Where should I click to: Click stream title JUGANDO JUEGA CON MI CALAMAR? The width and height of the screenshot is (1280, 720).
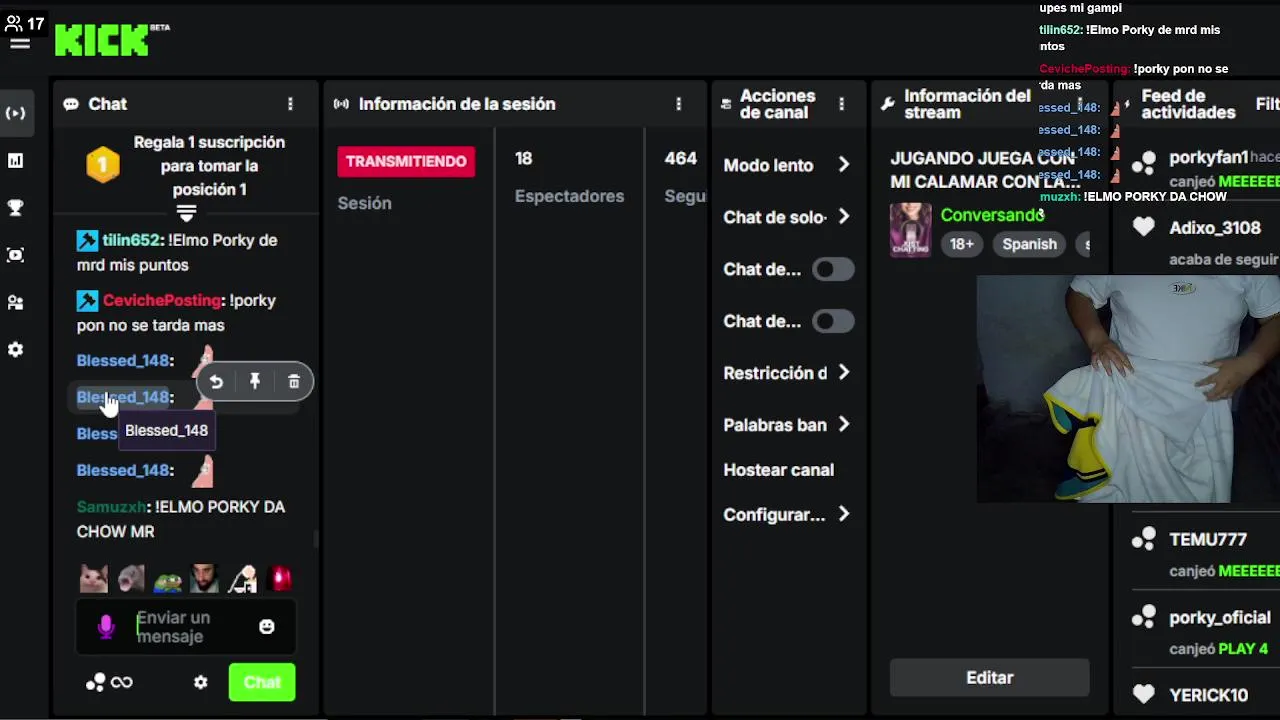coord(984,170)
